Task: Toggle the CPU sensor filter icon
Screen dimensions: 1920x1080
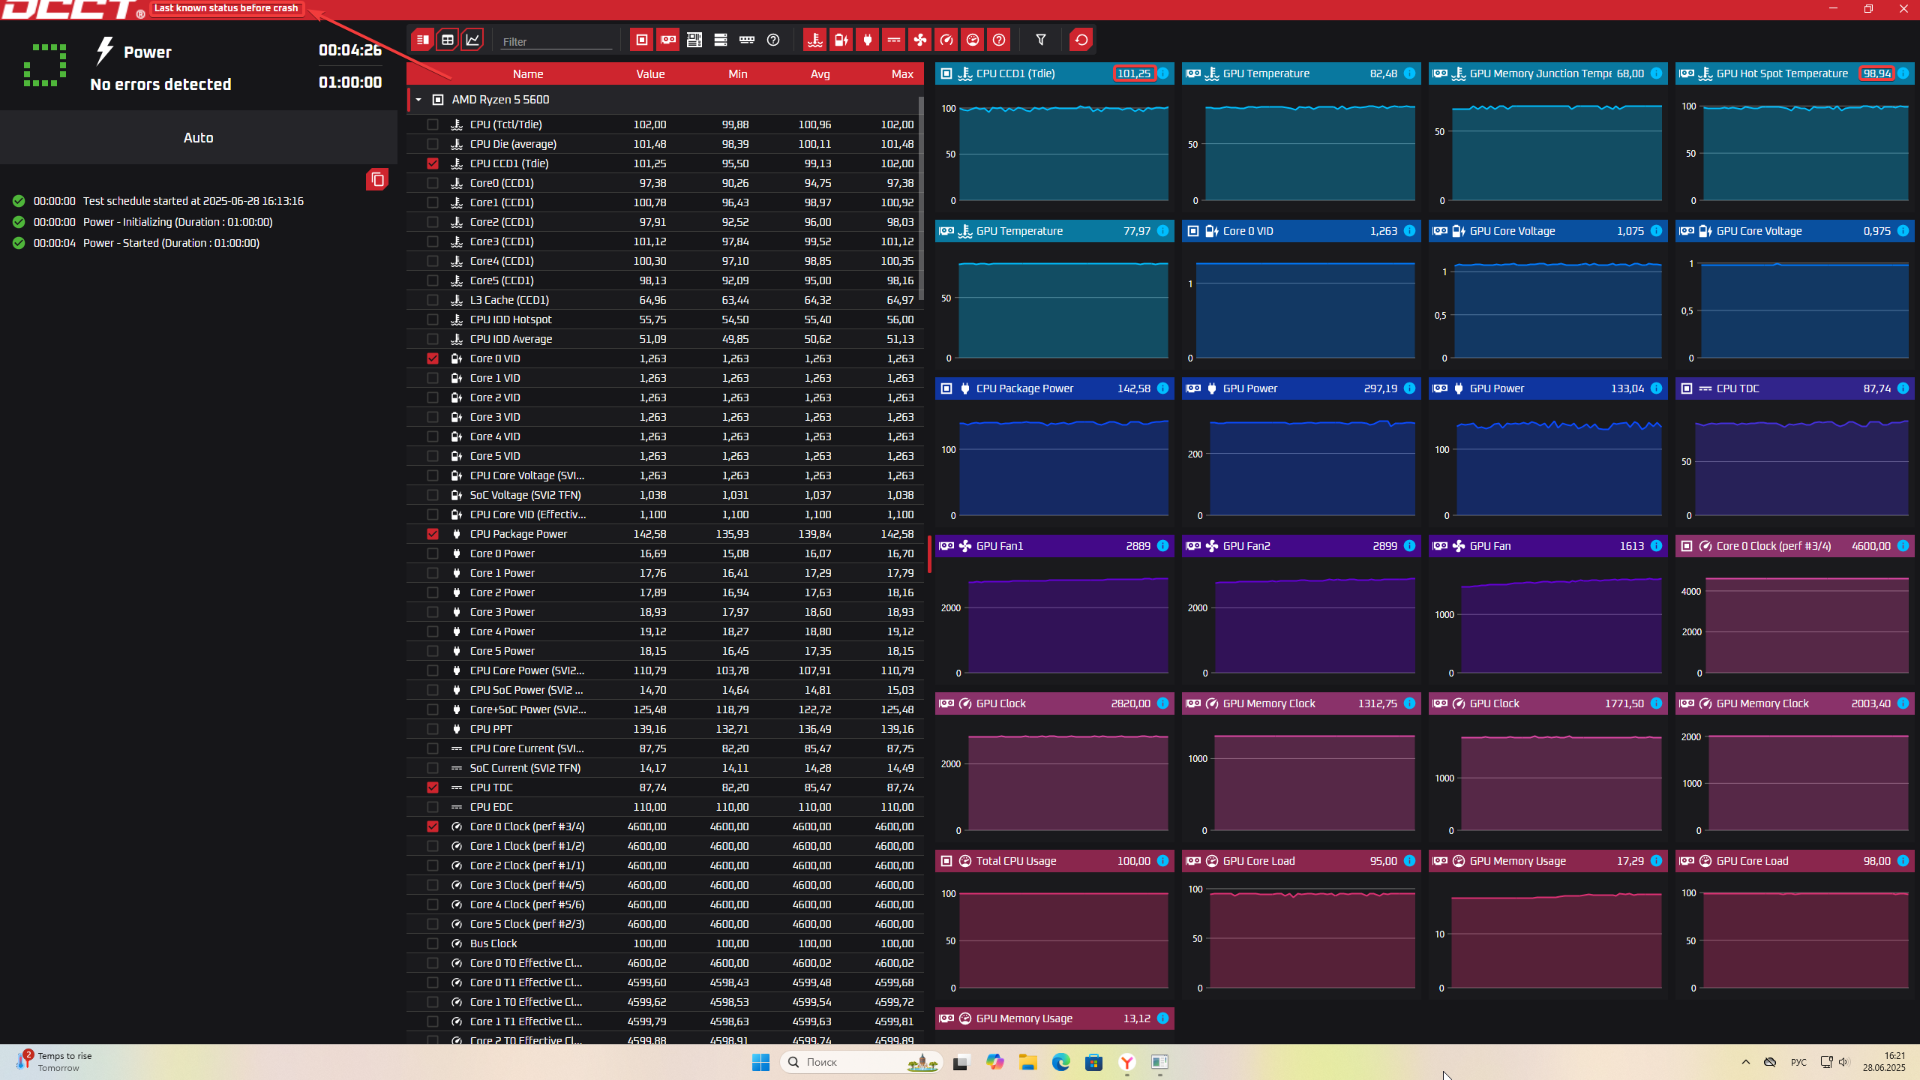Action: [642, 40]
